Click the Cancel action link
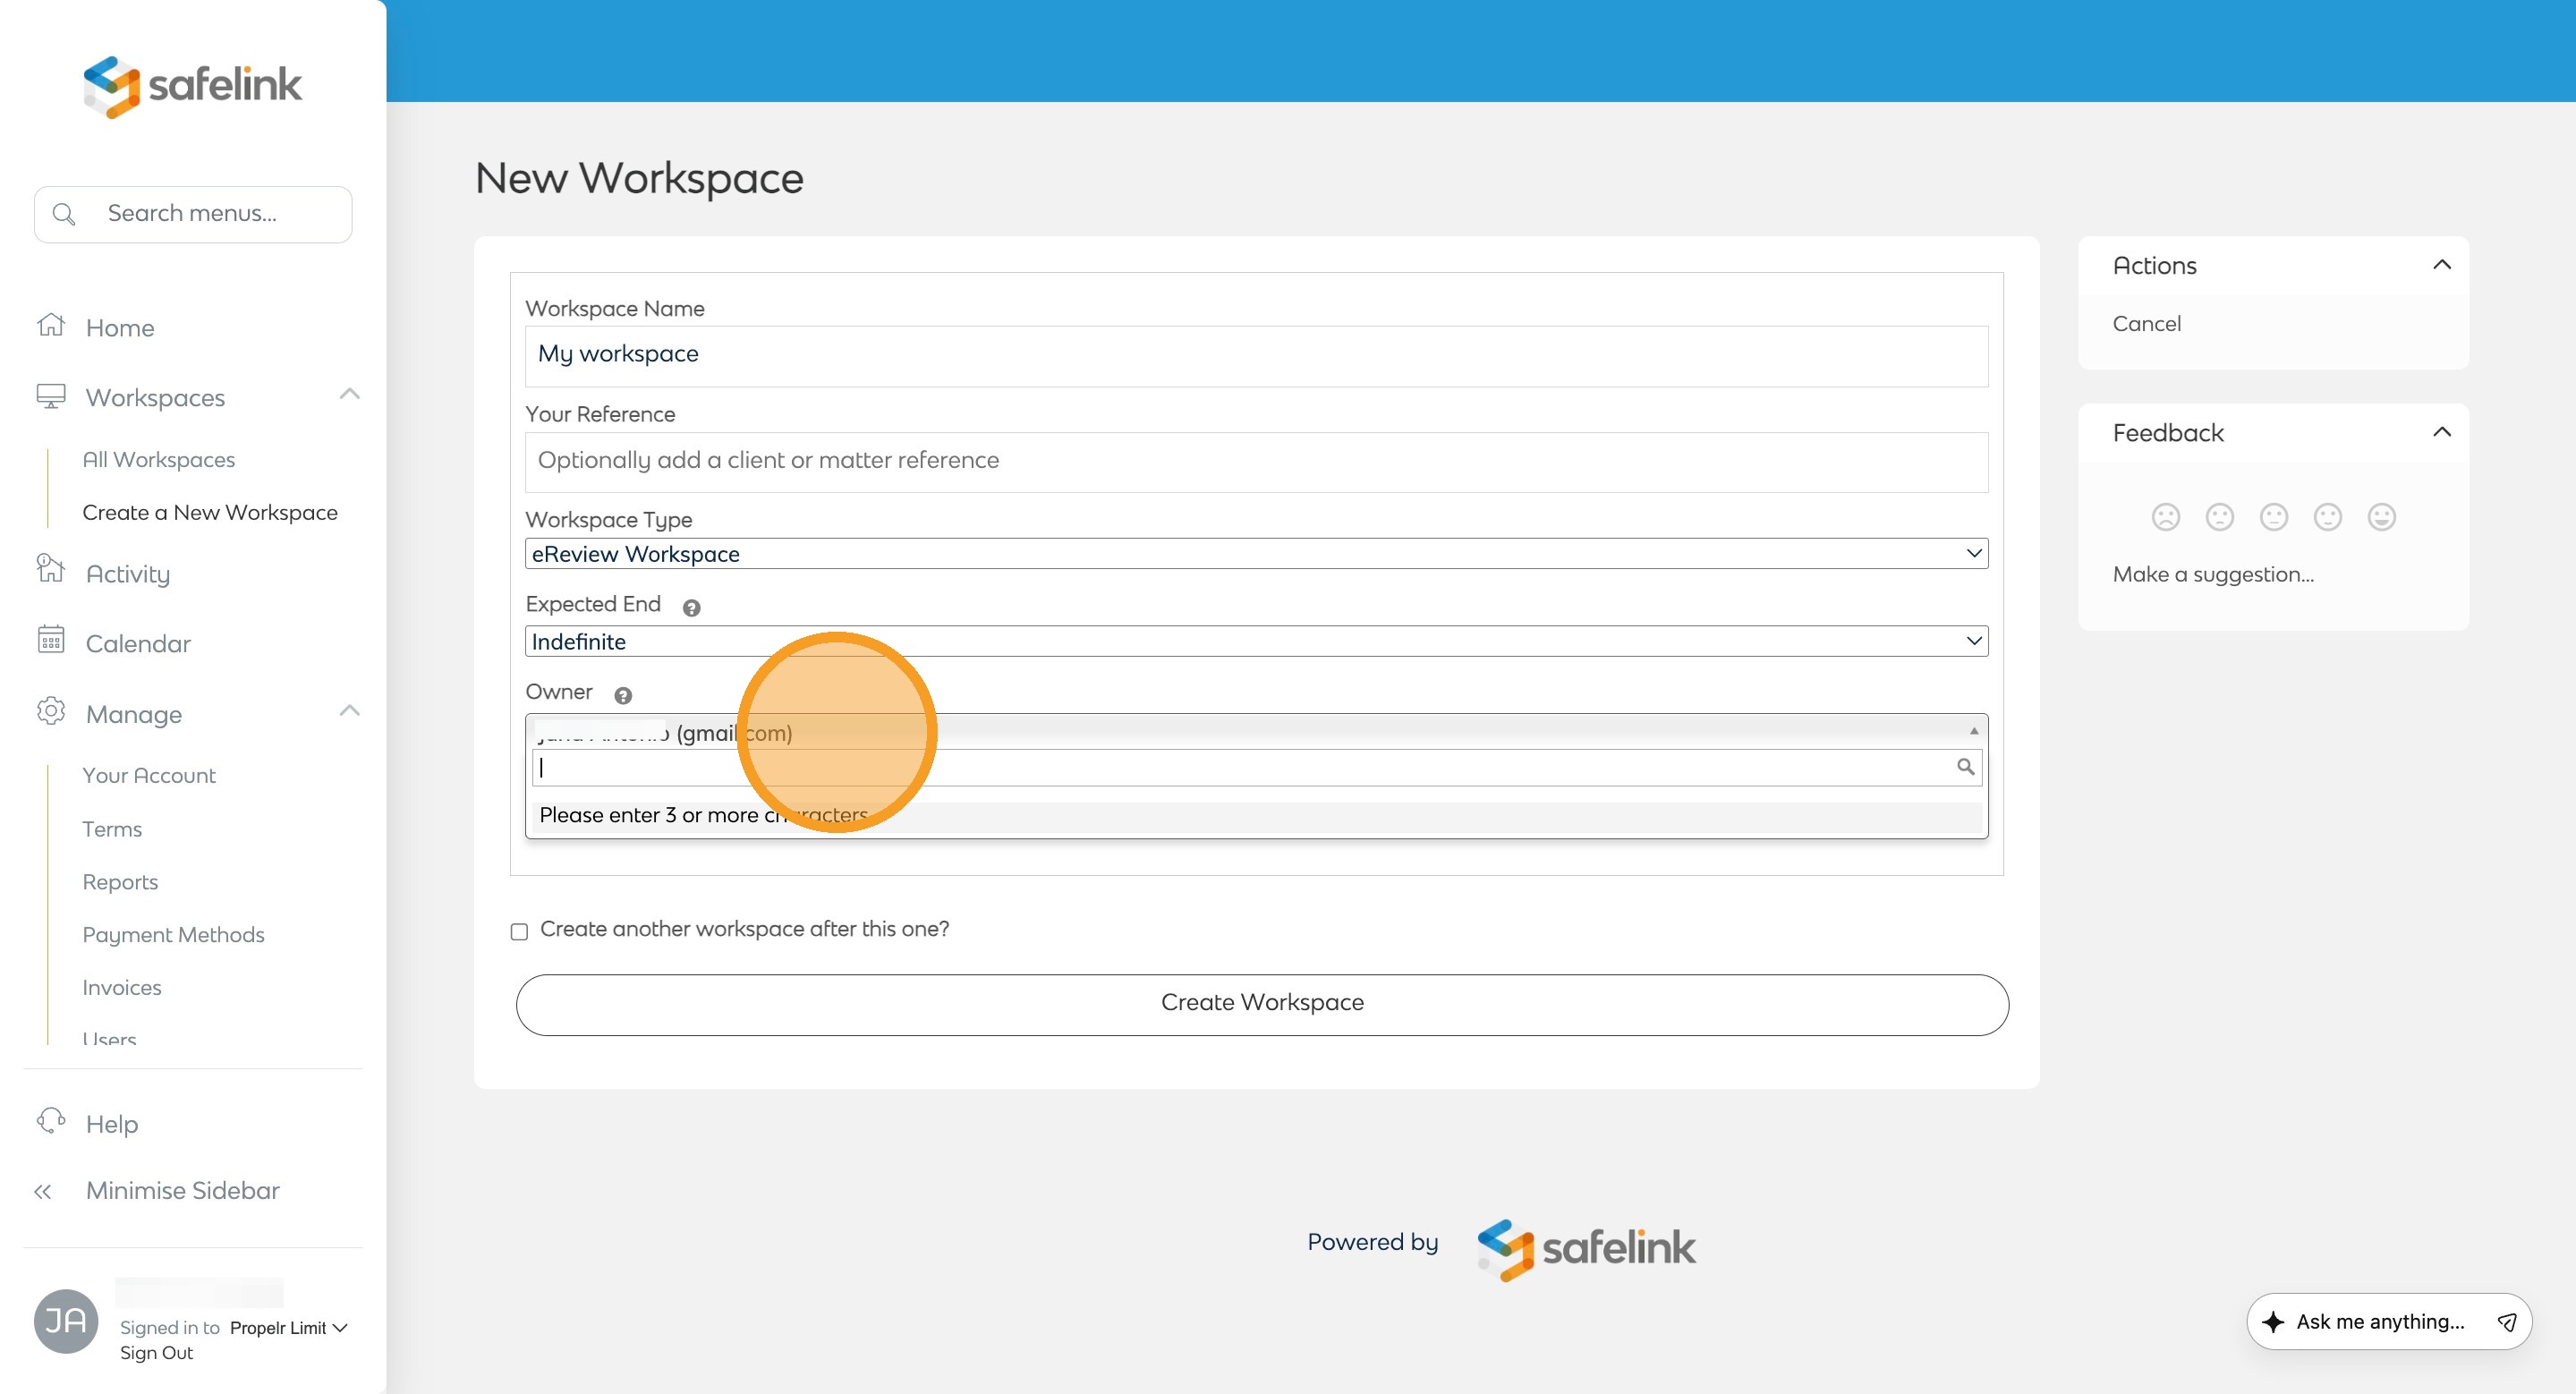2576x1394 pixels. pos(2146,324)
